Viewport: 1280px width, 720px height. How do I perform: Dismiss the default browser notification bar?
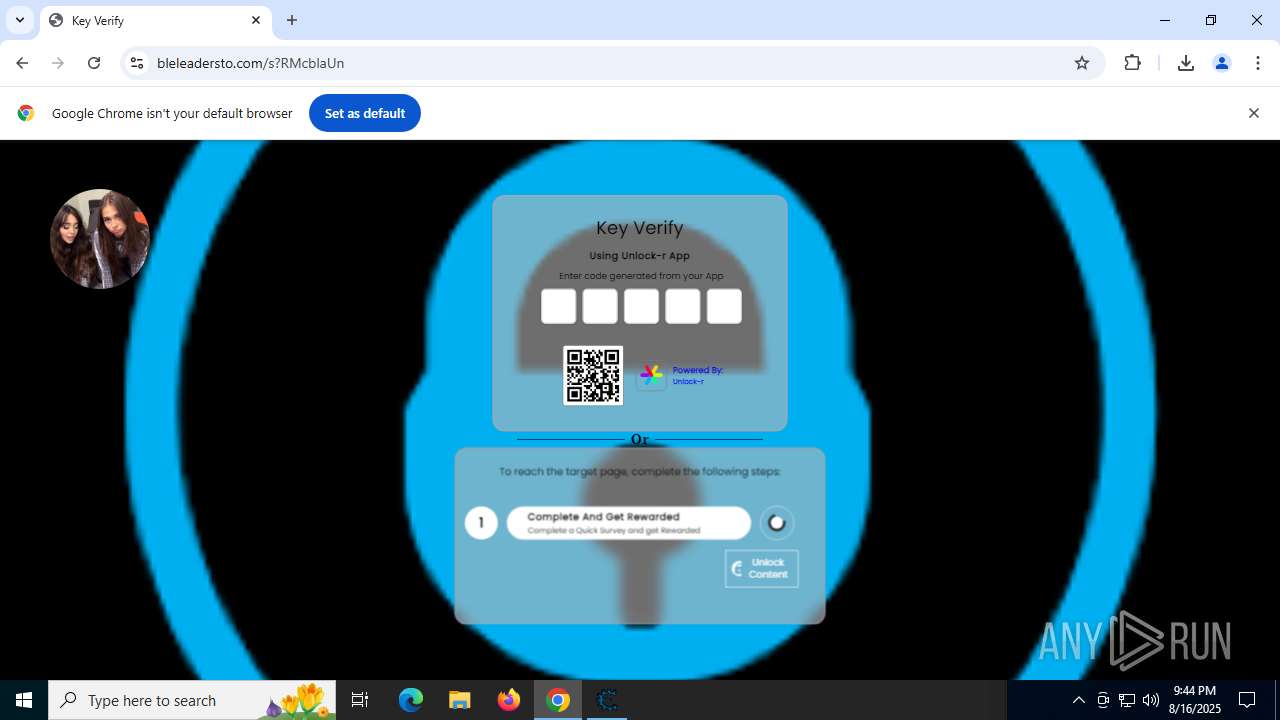coord(1254,113)
